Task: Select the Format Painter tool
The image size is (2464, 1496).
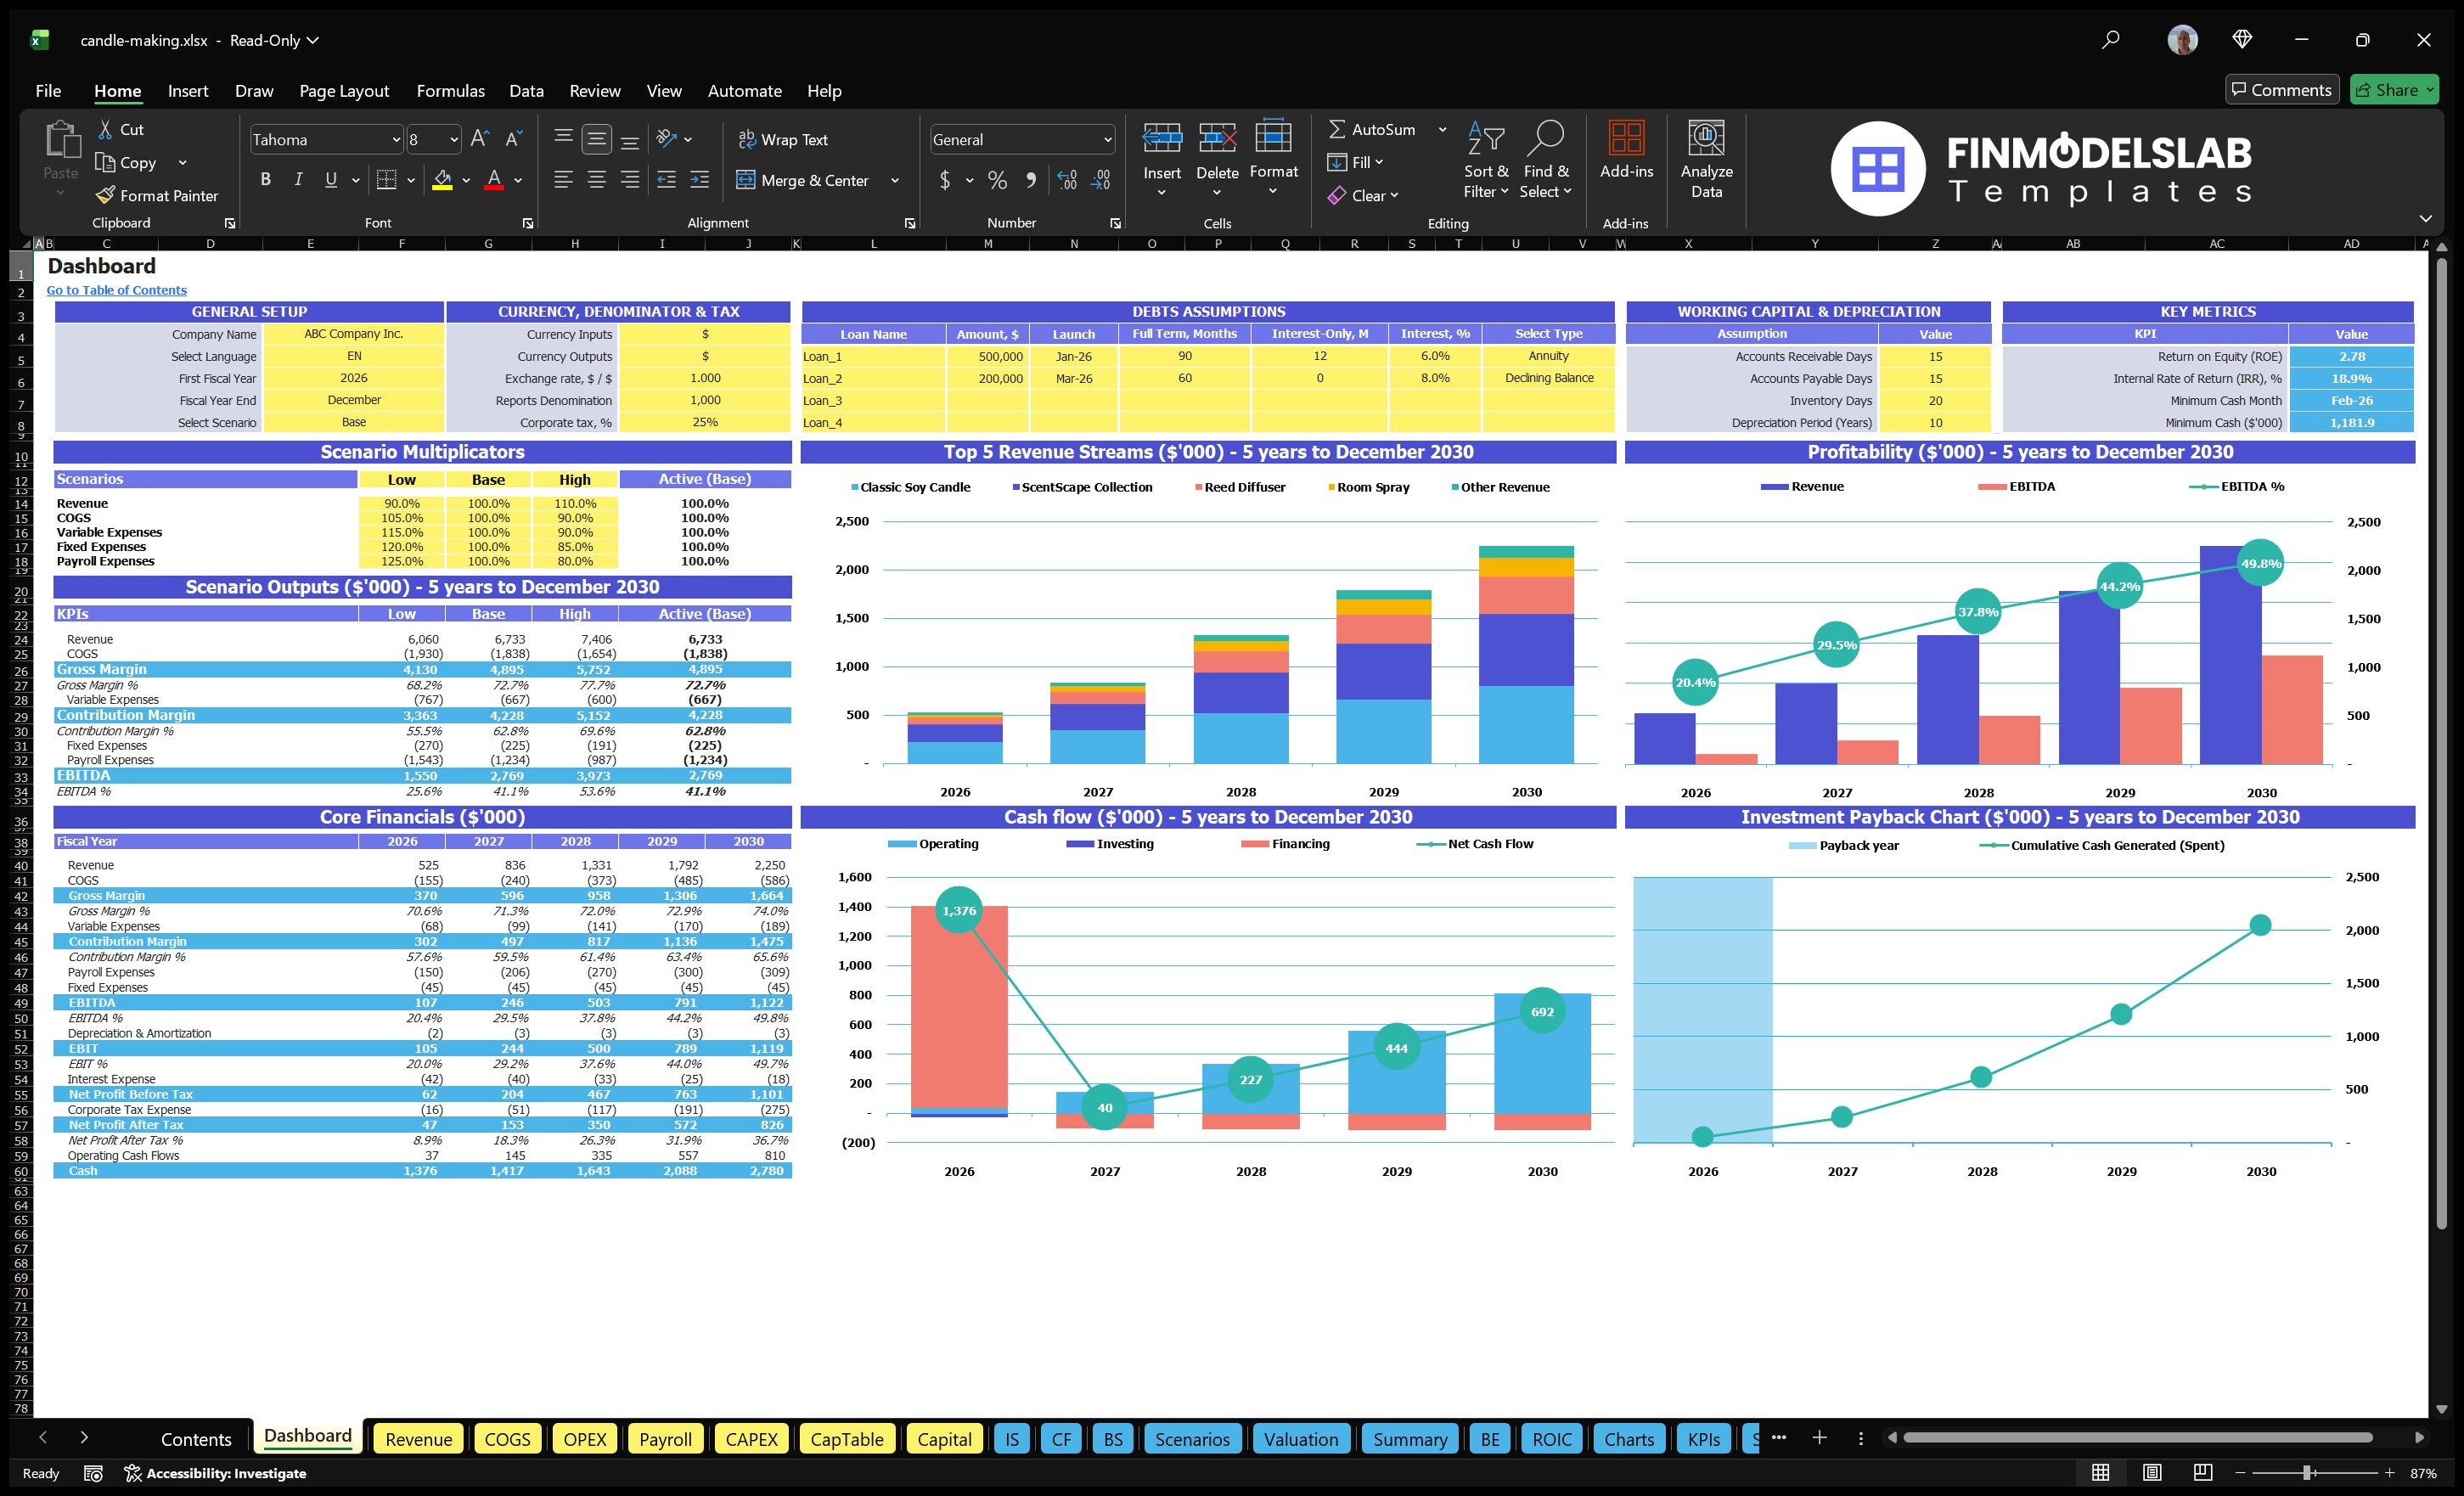Action: [x=157, y=195]
